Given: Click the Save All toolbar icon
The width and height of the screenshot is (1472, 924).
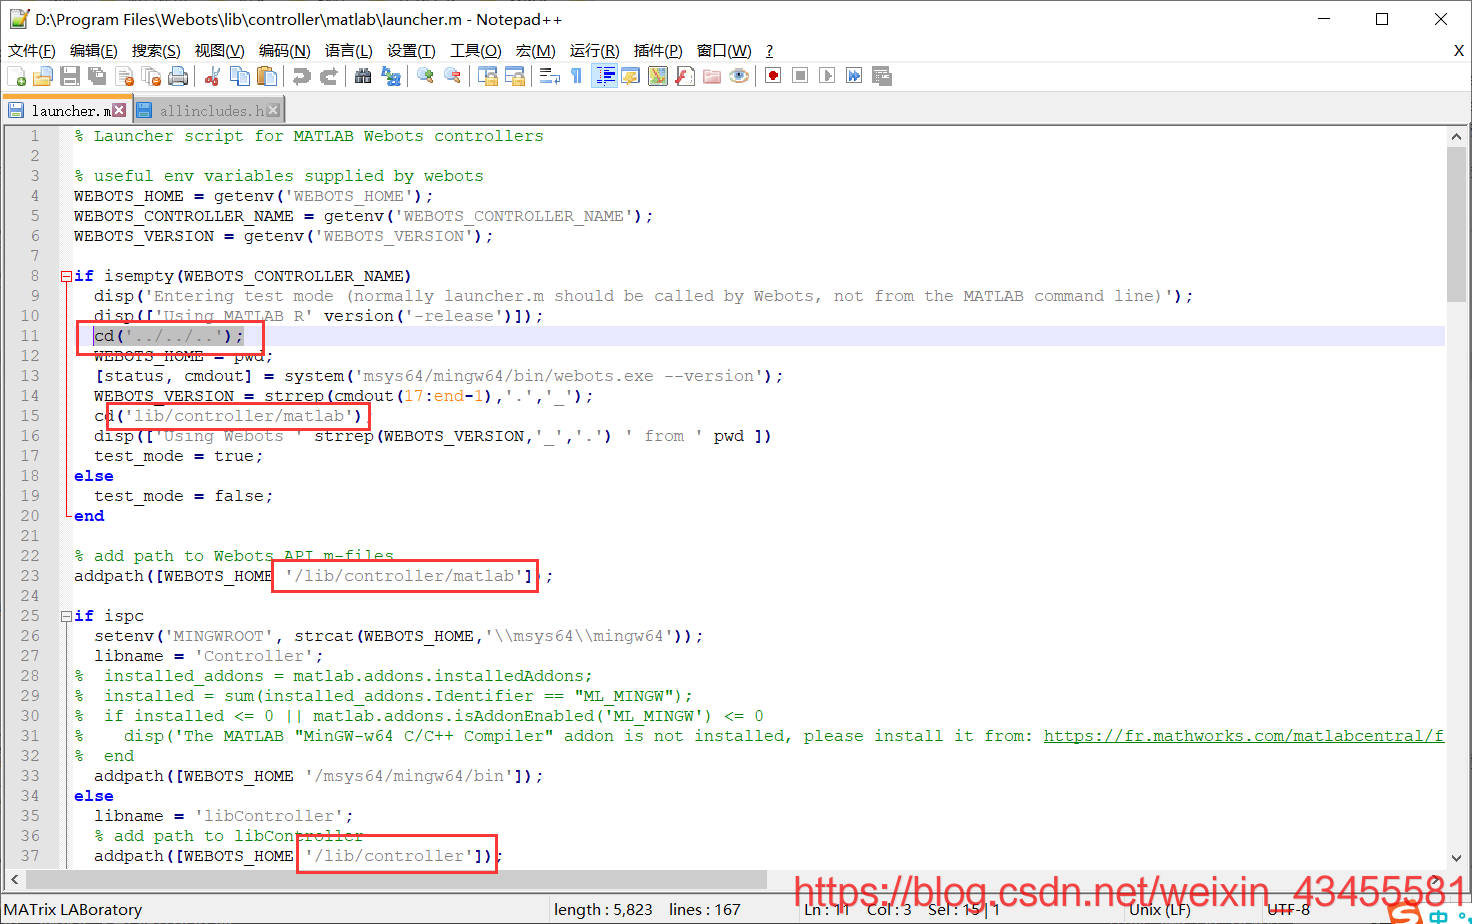Looking at the screenshot, I should tap(97, 76).
